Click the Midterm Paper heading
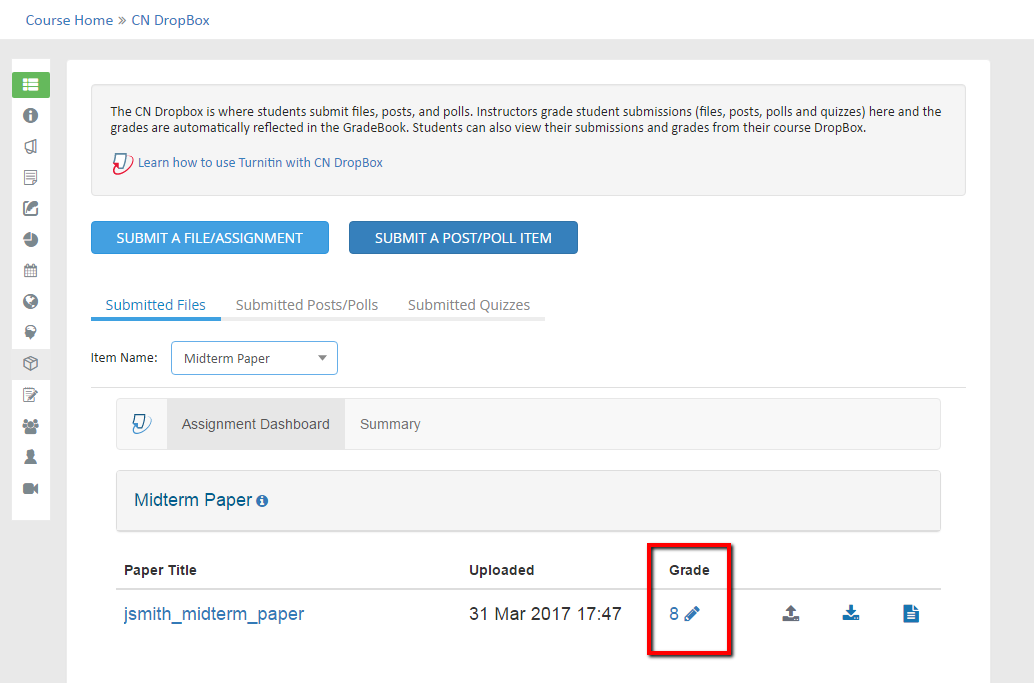 pyautogui.click(x=193, y=500)
